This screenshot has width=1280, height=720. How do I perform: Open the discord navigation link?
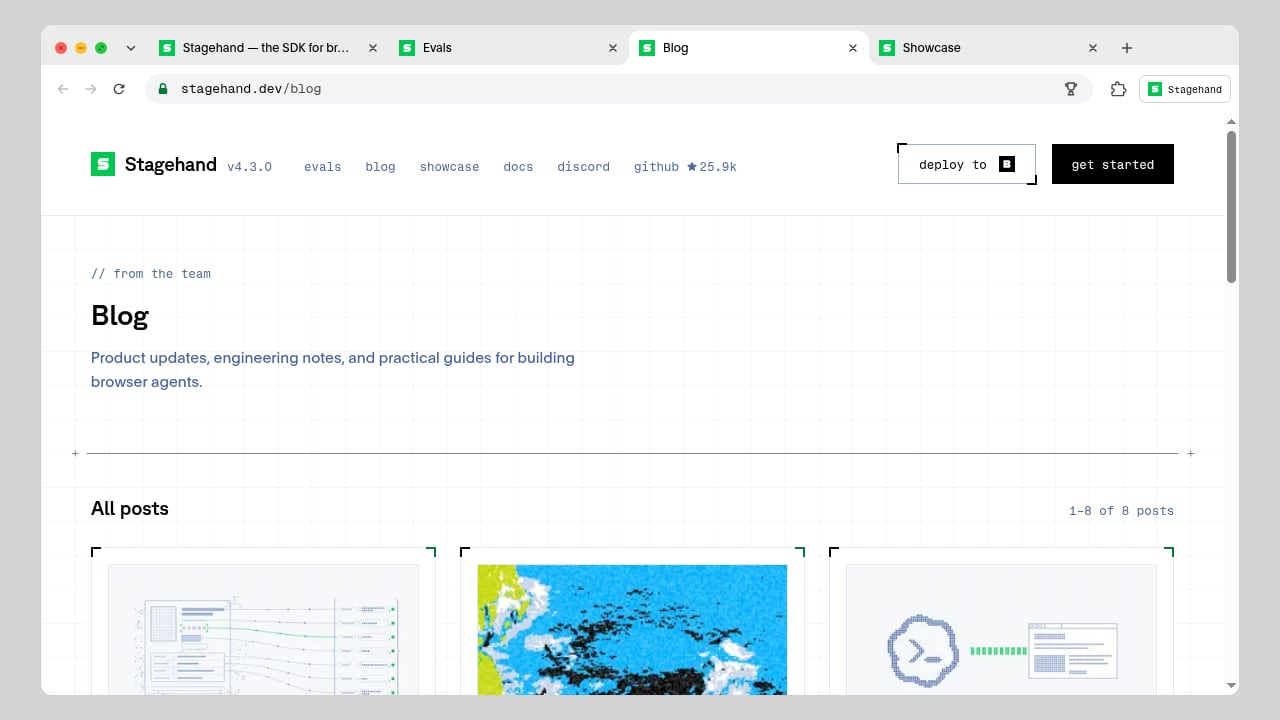pos(583,167)
